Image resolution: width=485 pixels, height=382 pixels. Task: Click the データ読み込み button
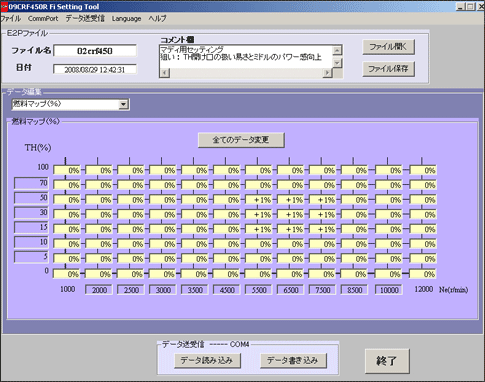tap(207, 361)
